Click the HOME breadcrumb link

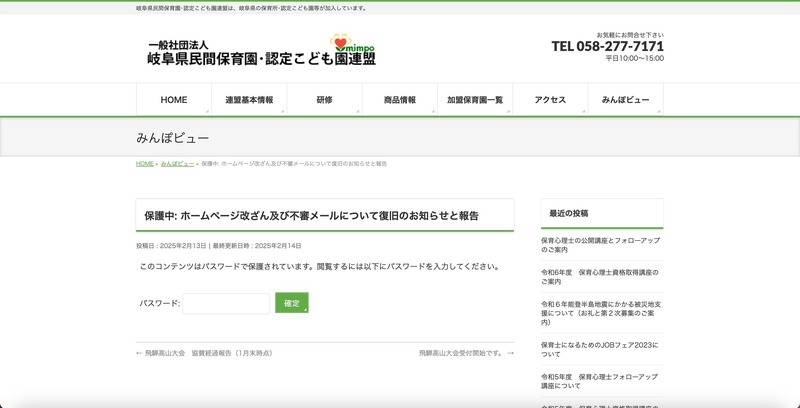145,163
